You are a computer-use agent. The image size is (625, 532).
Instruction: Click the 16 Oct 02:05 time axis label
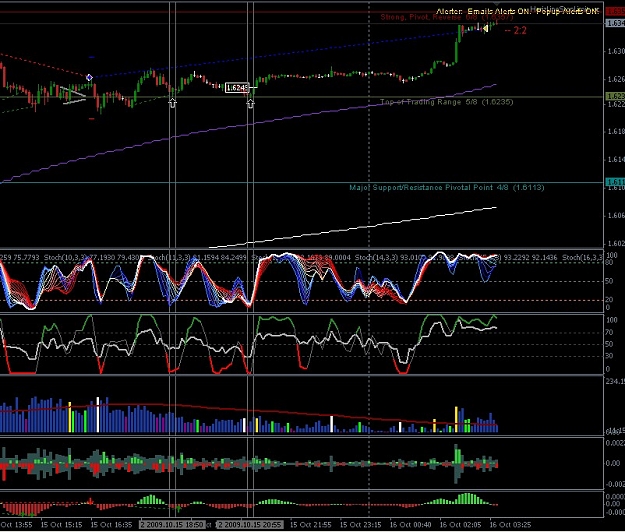(460, 524)
